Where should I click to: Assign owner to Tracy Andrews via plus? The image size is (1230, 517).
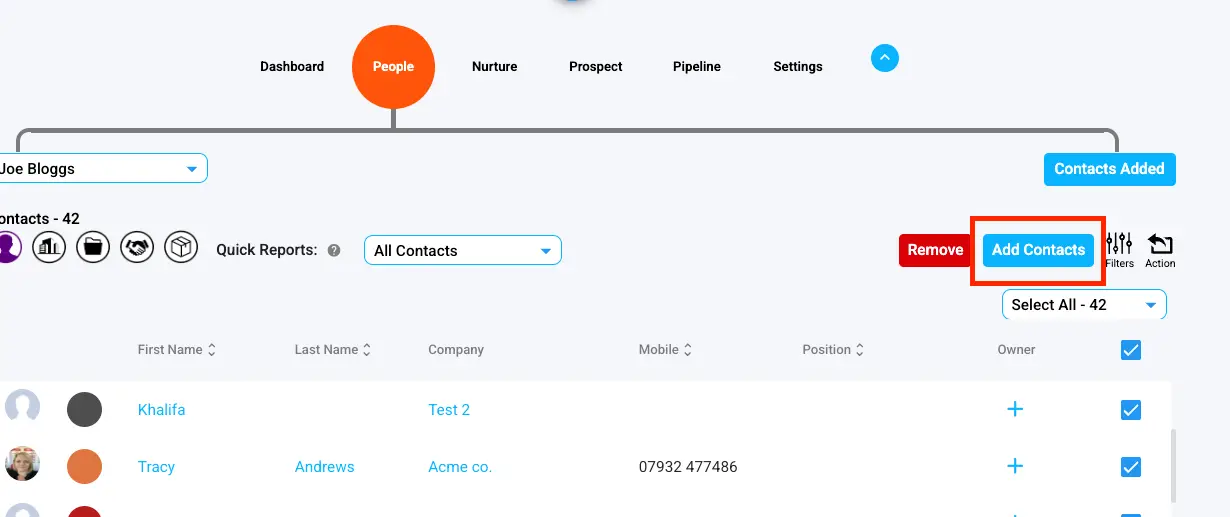coord(1015,466)
